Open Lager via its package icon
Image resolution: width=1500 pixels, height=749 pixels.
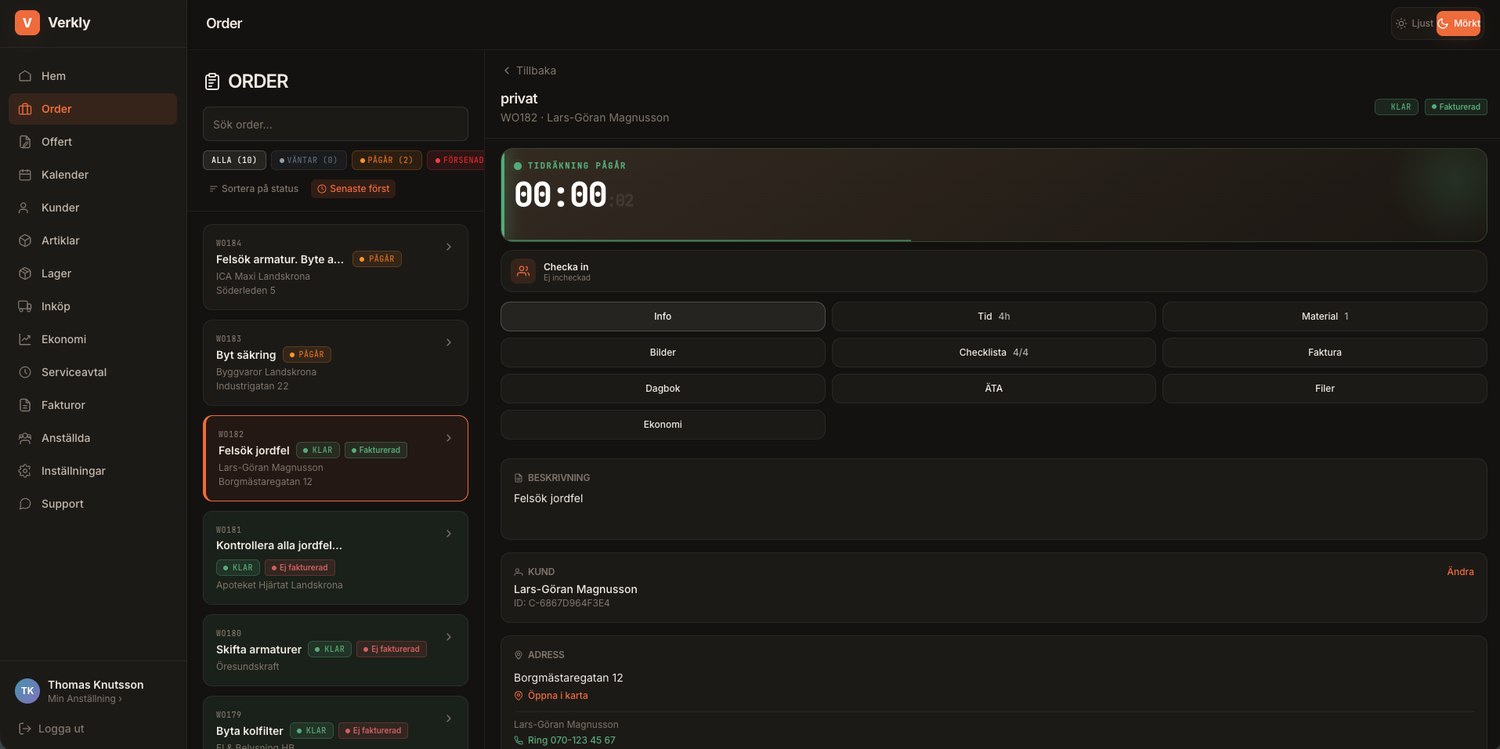25,274
